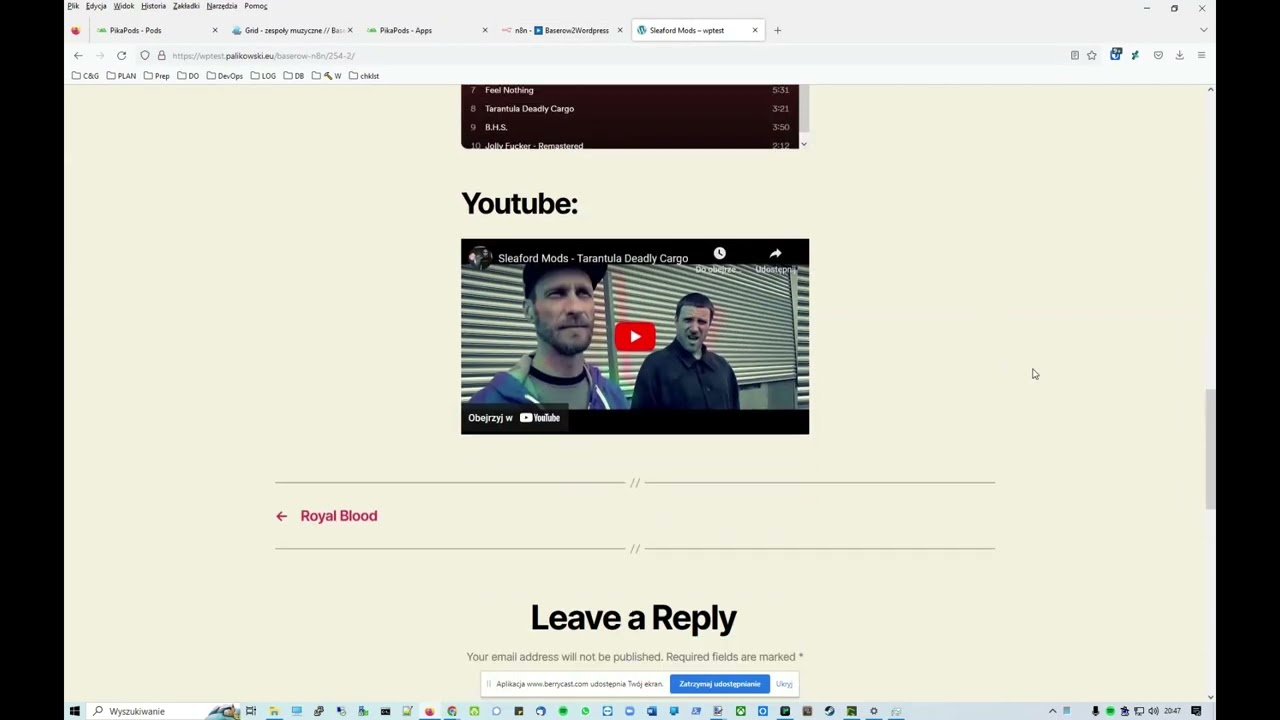Click the taskbar clock showing 20:47
Image resolution: width=1280 pixels, height=720 pixels.
click(x=1172, y=711)
